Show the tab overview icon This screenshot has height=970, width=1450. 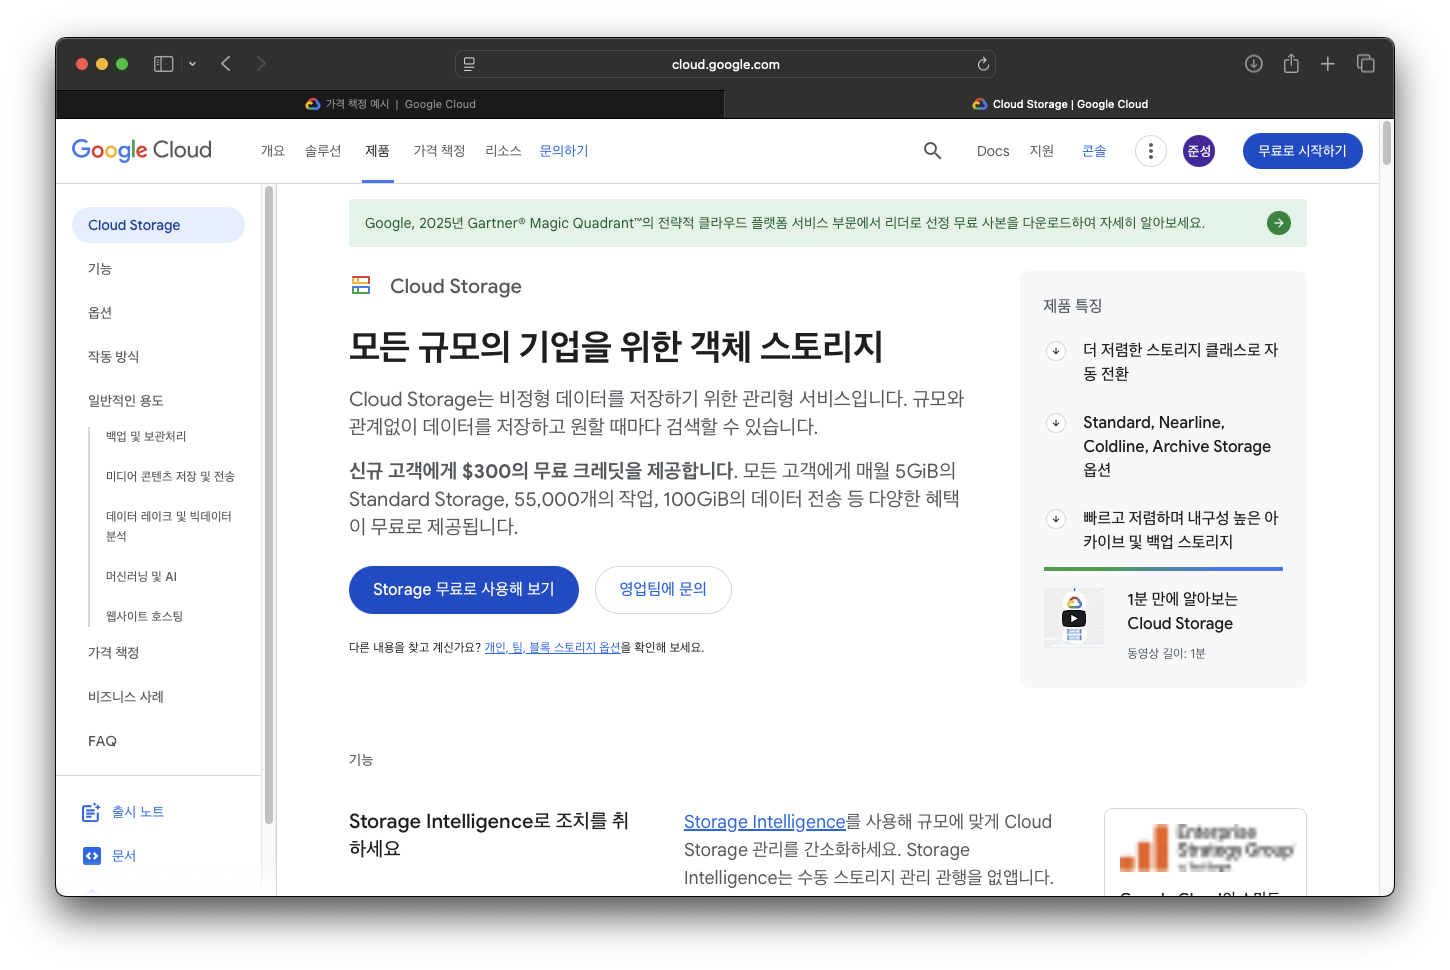(x=1366, y=64)
